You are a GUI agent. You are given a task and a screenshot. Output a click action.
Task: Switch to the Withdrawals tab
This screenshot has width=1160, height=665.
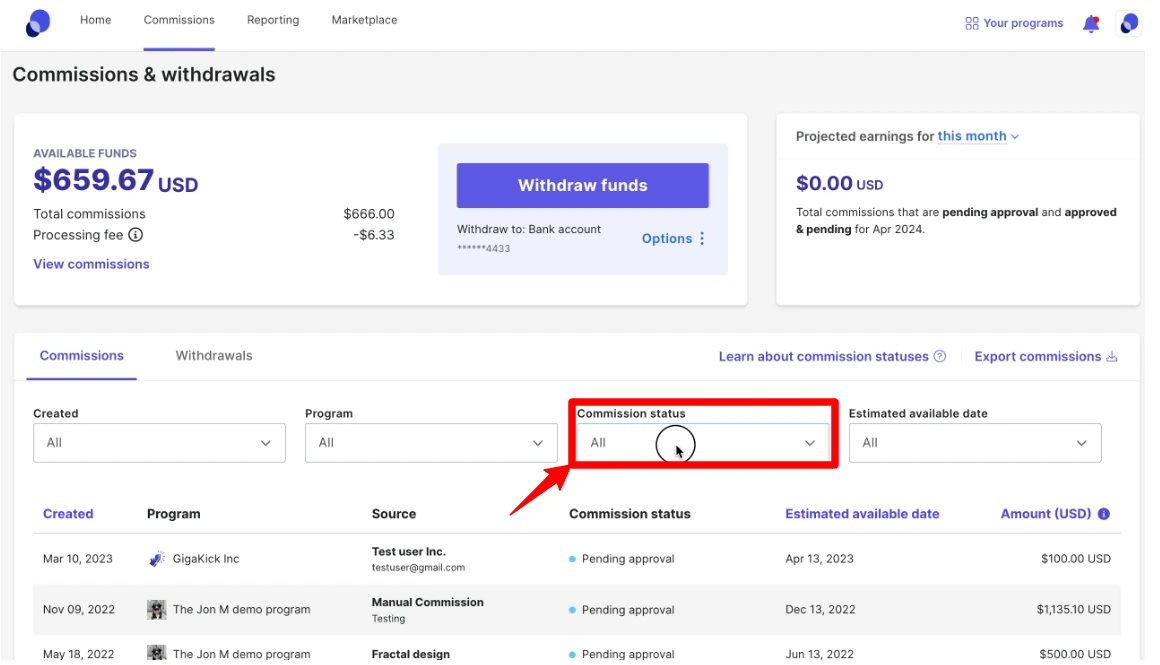214,356
